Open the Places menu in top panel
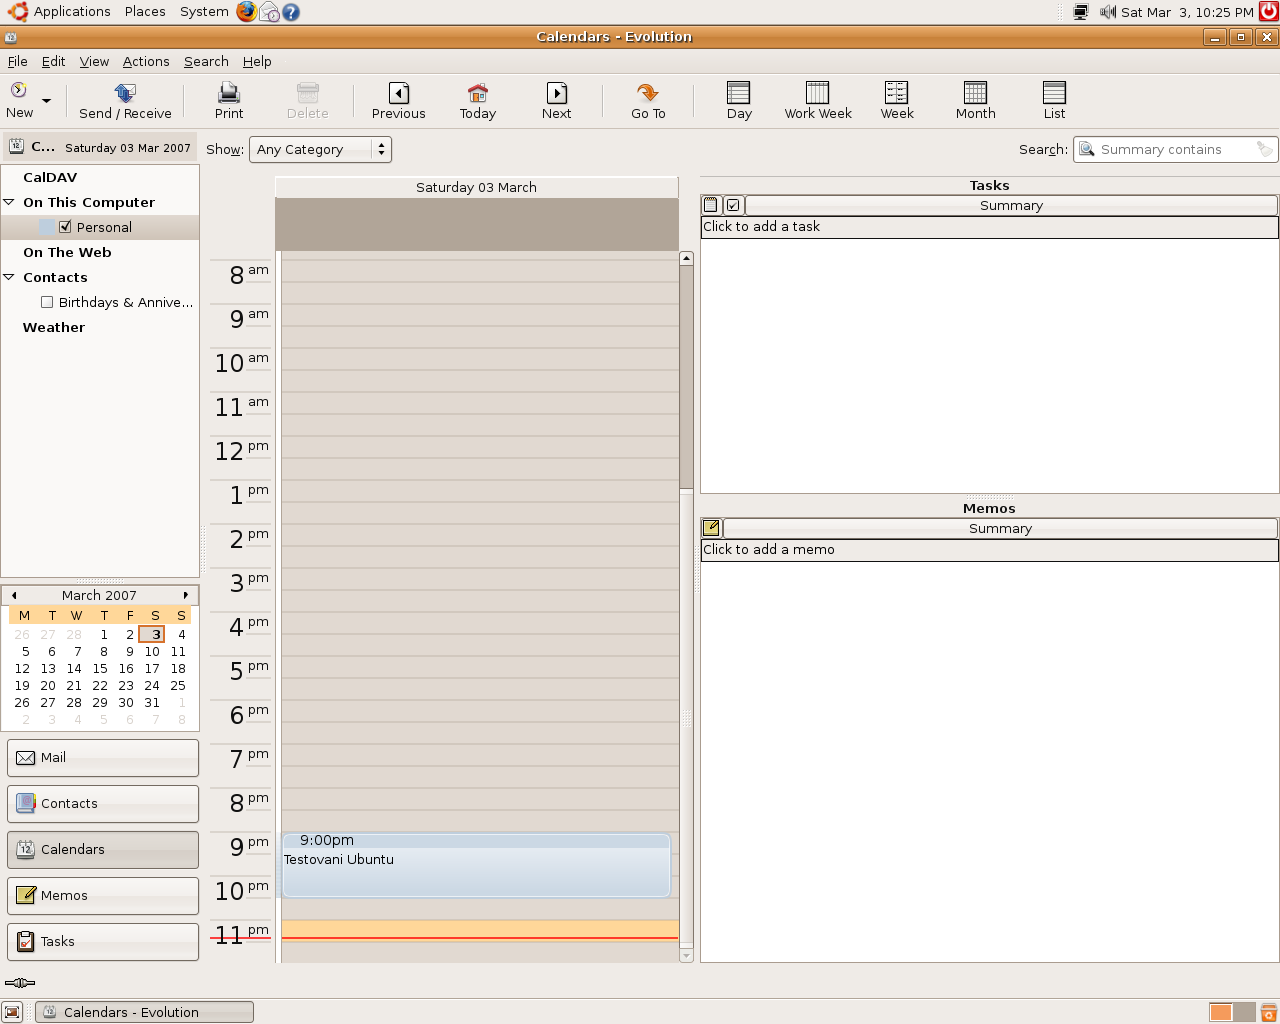The width and height of the screenshot is (1280, 1024). 145,12
